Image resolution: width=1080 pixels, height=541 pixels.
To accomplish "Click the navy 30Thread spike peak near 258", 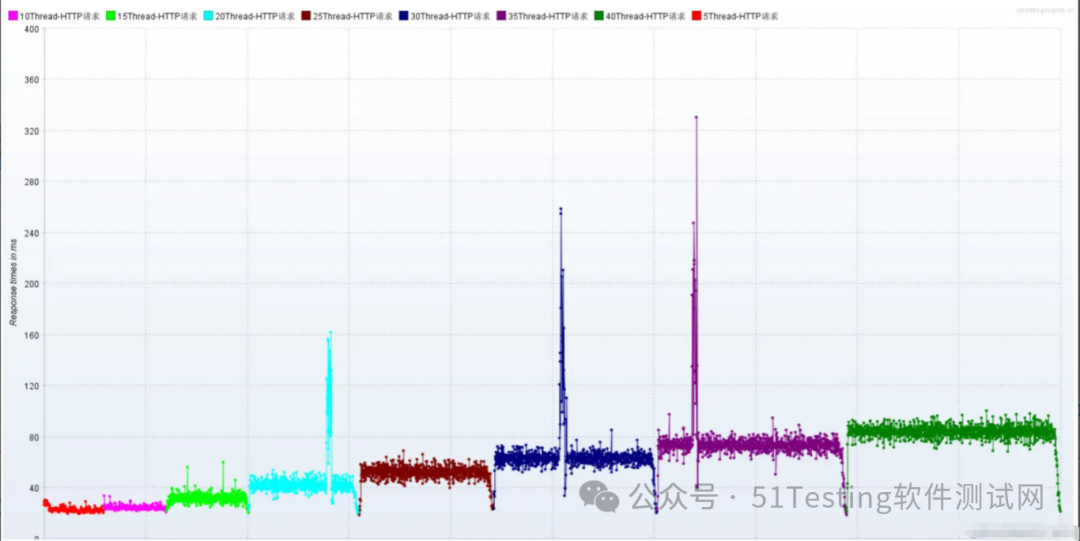I will pos(561,209).
